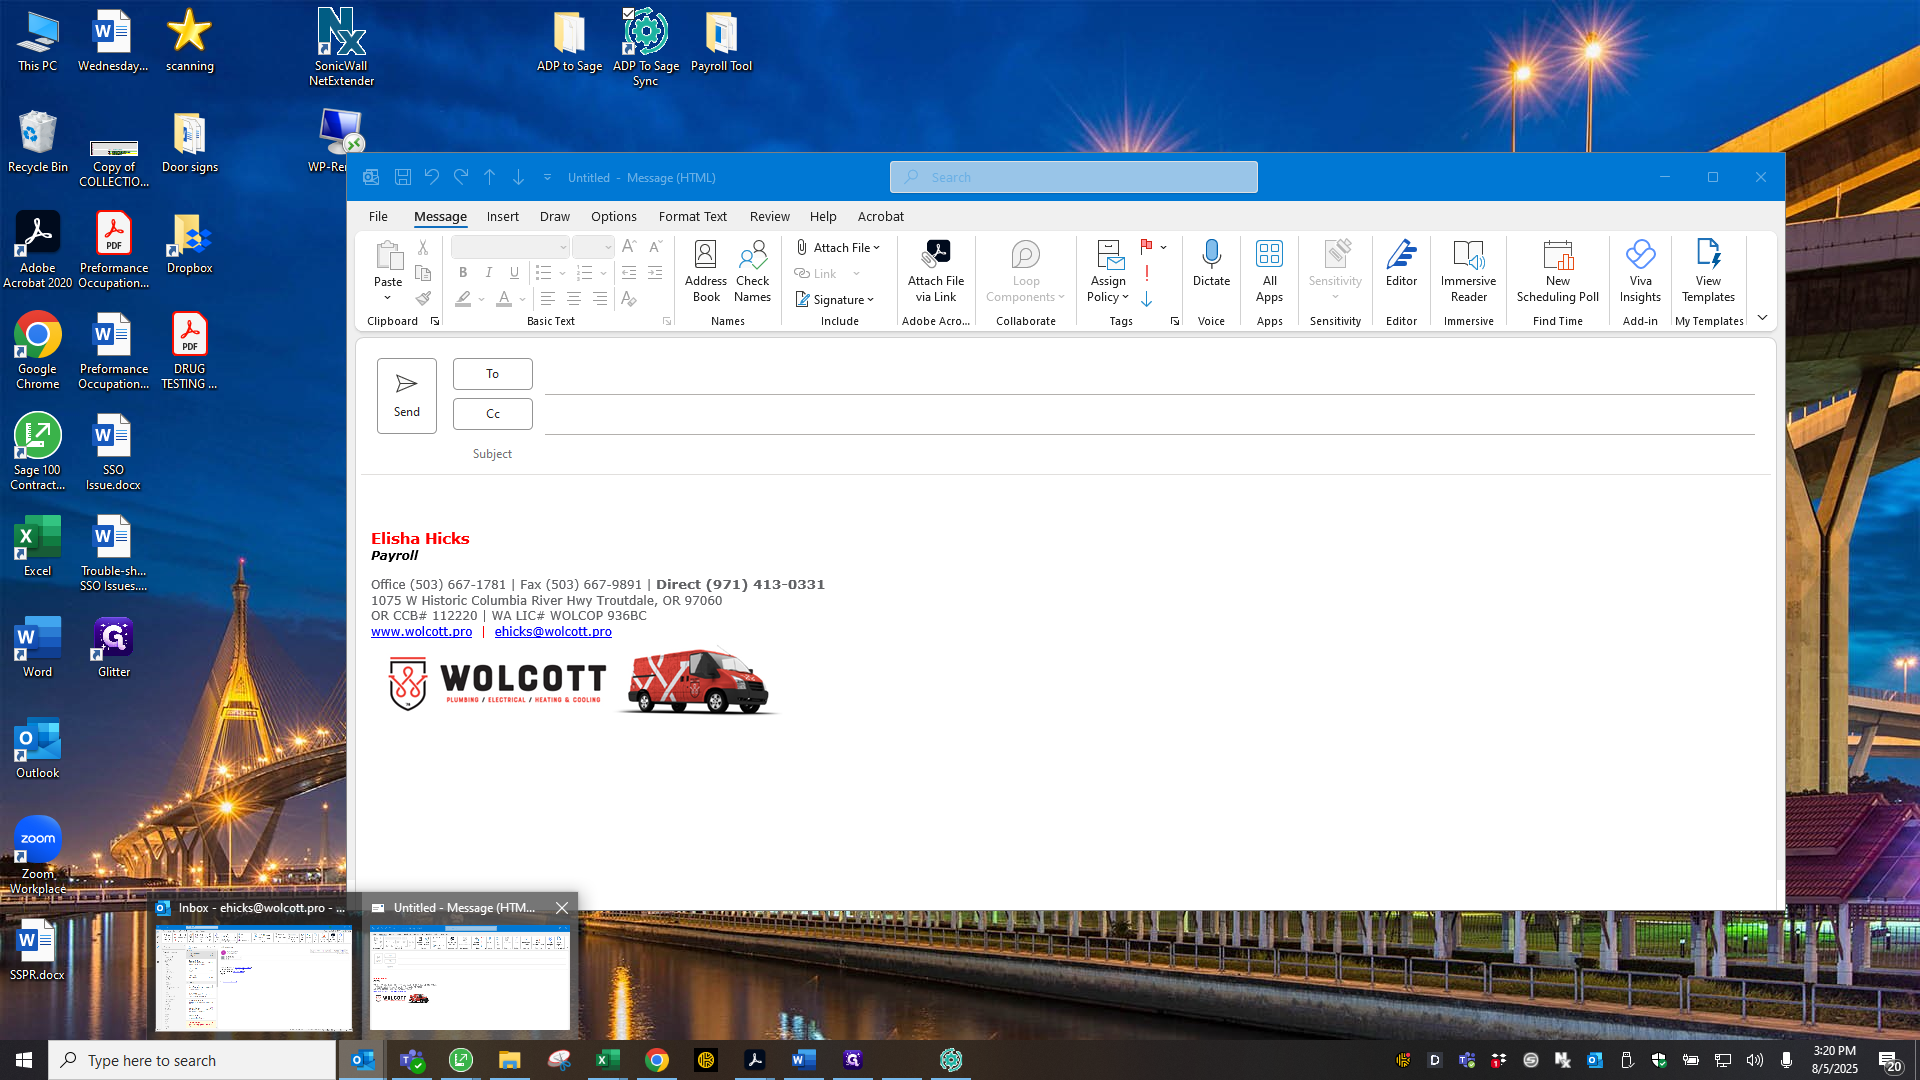Click the Undo icon

click(432, 177)
